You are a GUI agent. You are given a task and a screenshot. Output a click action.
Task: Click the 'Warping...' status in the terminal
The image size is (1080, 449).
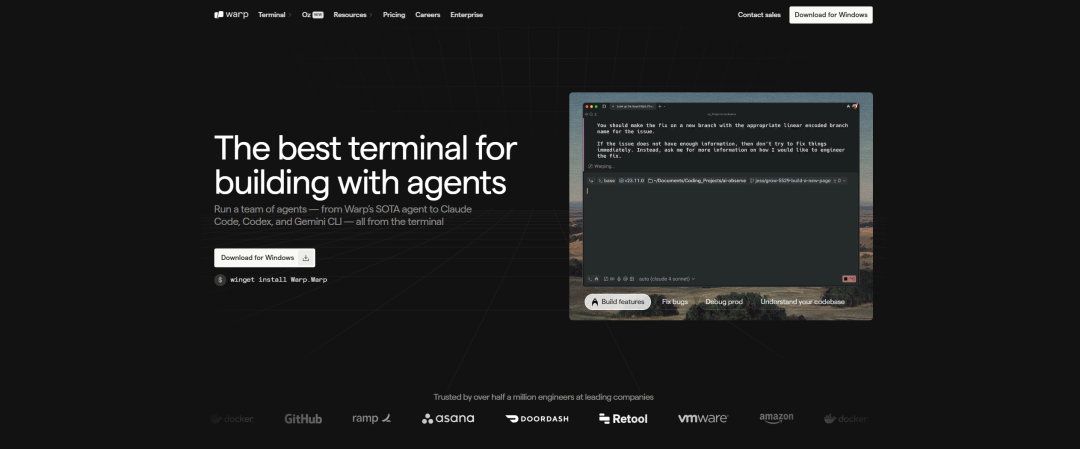coord(601,166)
